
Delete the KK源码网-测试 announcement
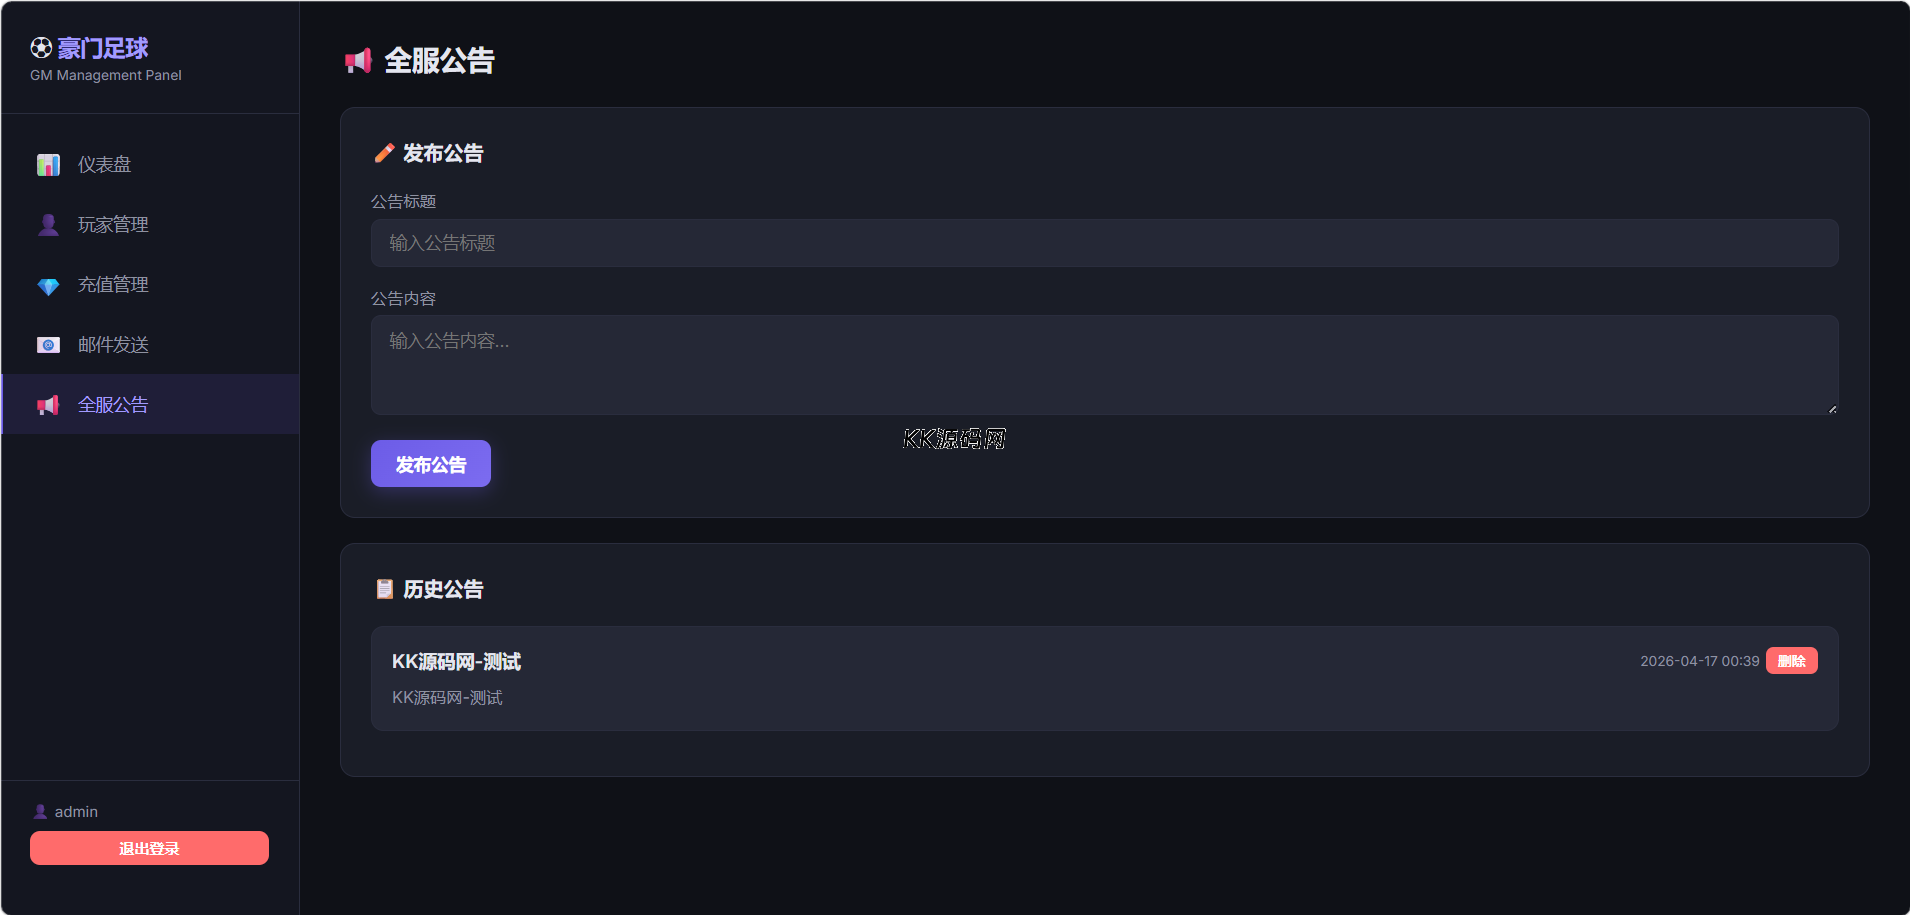(1791, 661)
